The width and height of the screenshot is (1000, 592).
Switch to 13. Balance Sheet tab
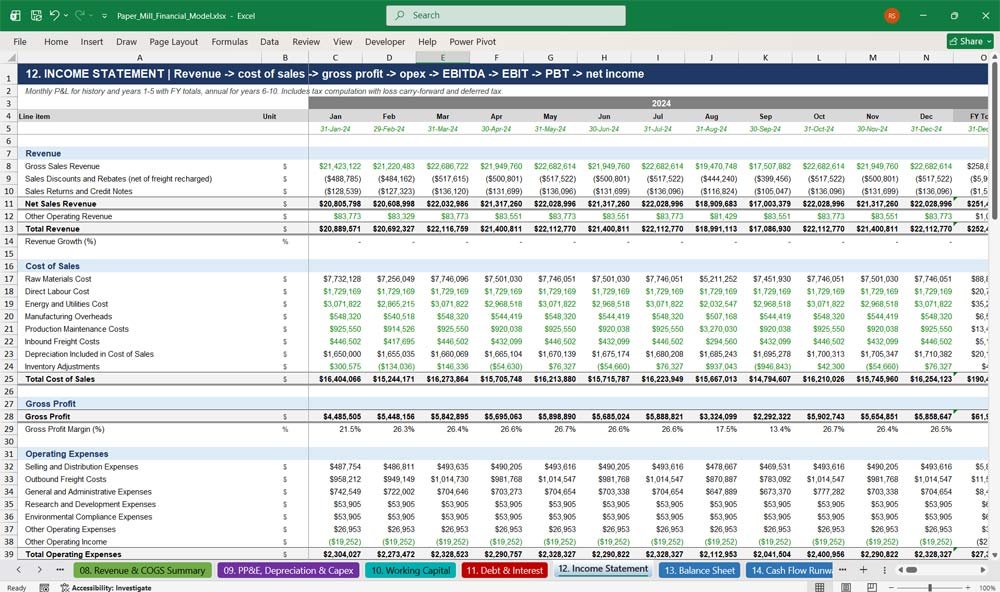click(x=699, y=570)
